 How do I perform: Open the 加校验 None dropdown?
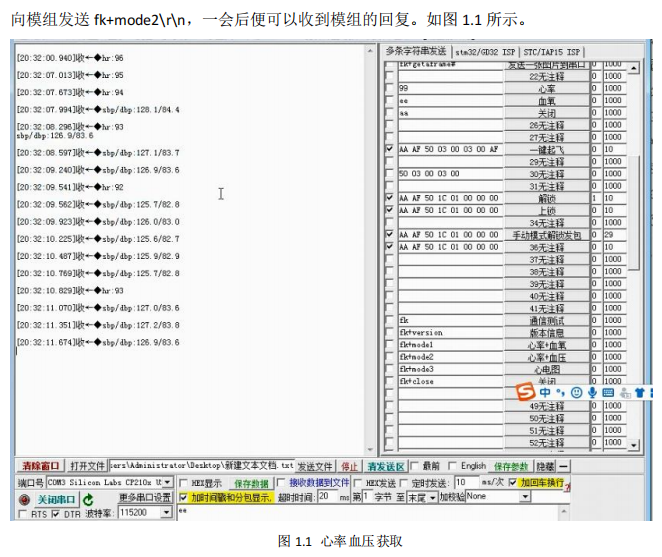[x=525, y=497]
